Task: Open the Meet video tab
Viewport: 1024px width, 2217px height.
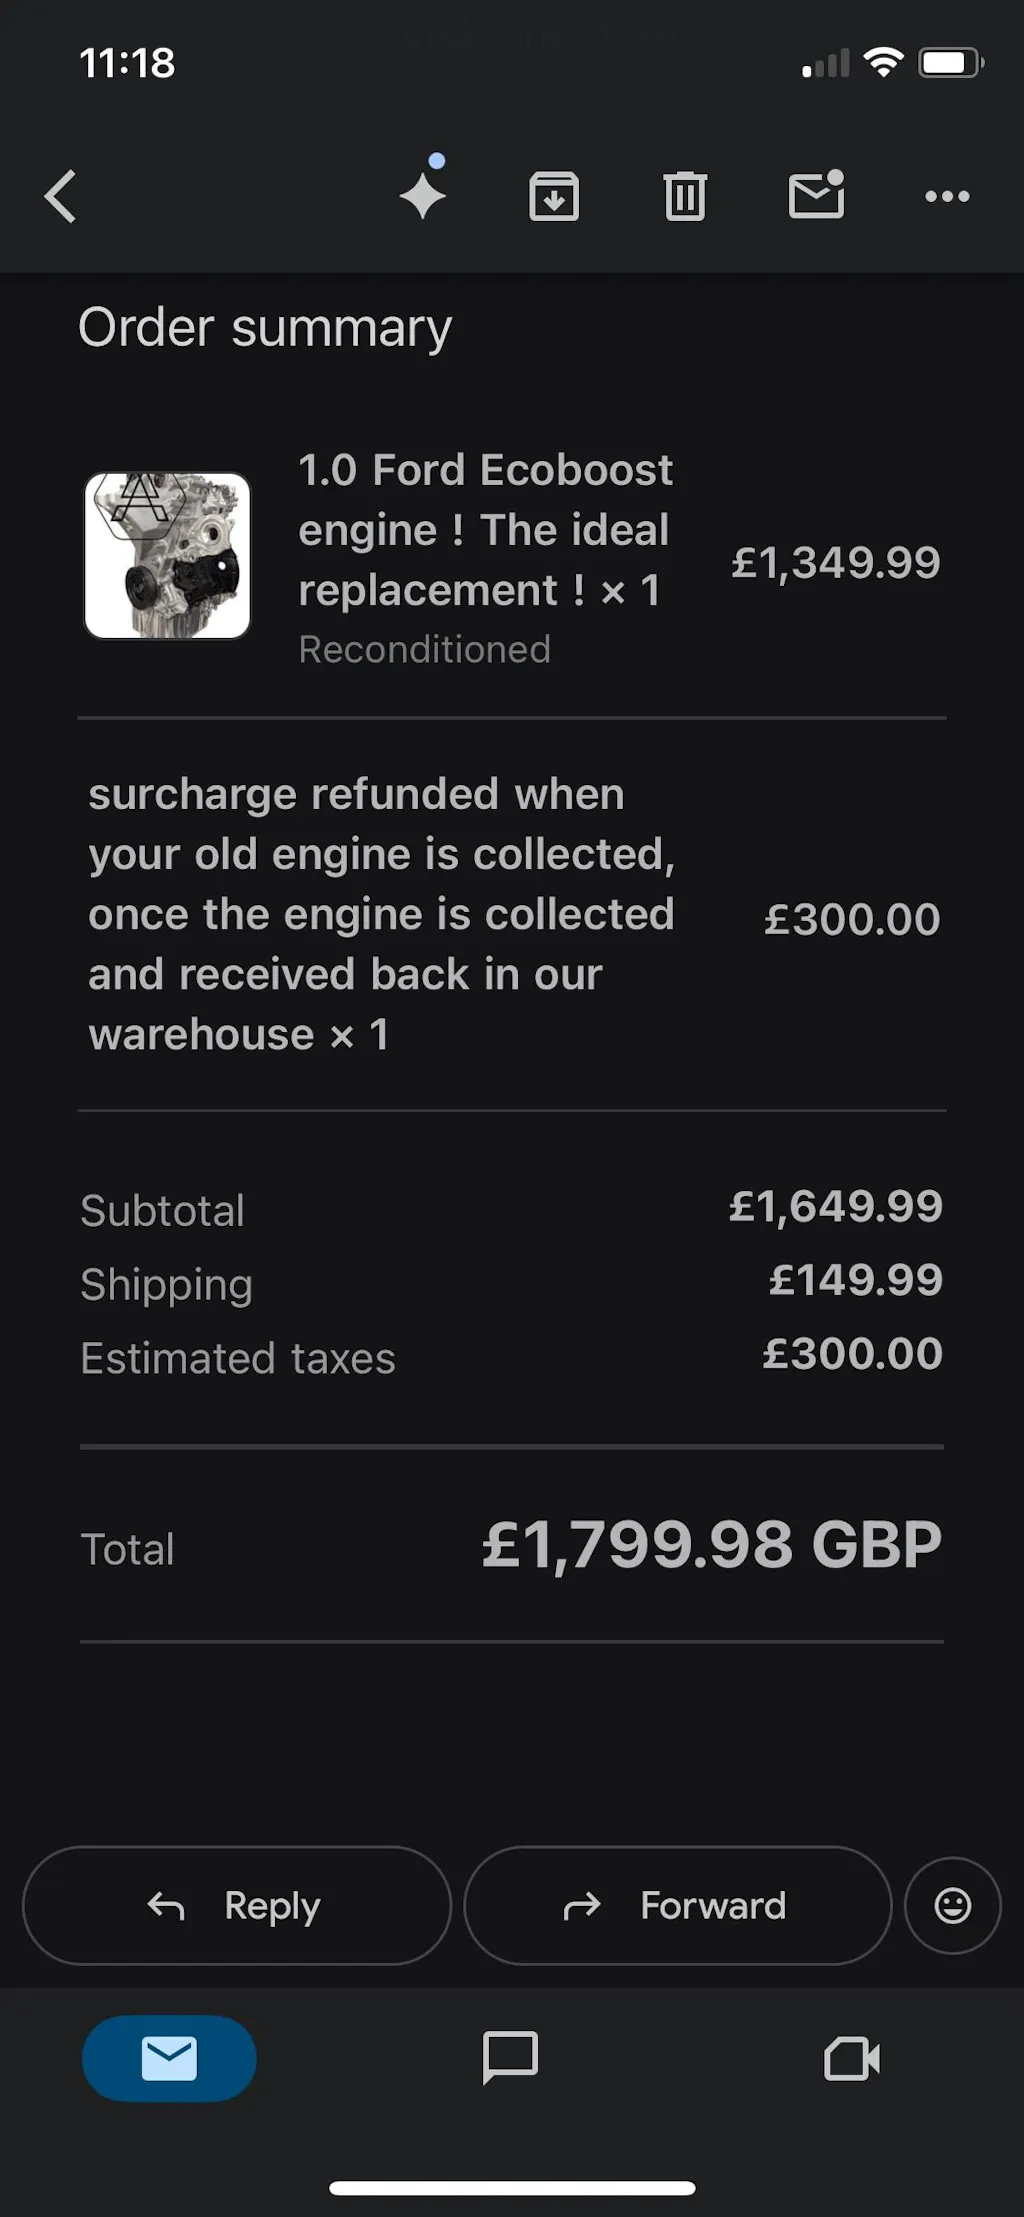Action: (x=851, y=2058)
